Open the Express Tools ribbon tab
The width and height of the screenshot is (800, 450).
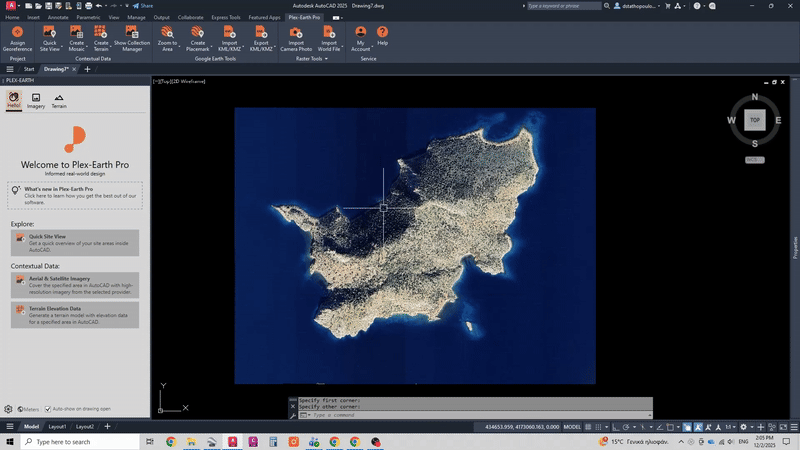coord(226,17)
